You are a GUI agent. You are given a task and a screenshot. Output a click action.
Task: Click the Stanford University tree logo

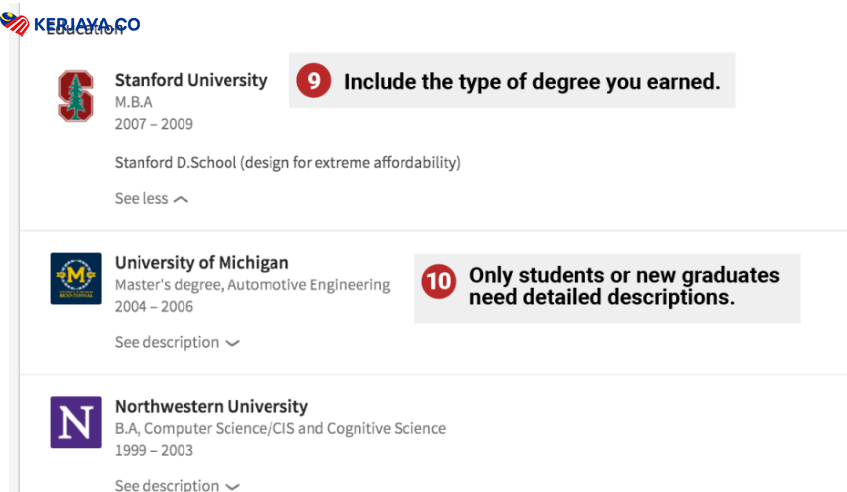(75, 96)
